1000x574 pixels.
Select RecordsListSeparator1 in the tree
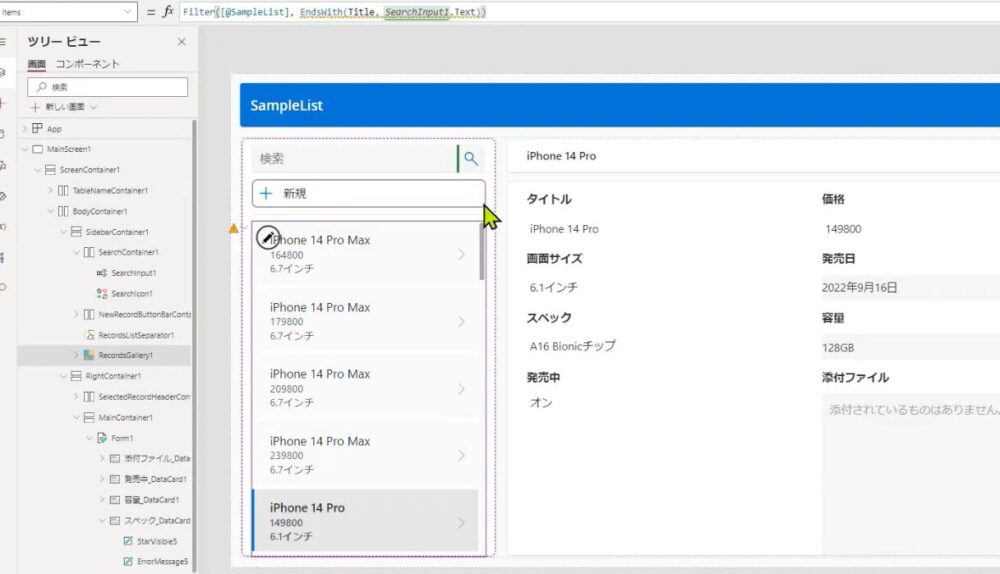[136, 335]
